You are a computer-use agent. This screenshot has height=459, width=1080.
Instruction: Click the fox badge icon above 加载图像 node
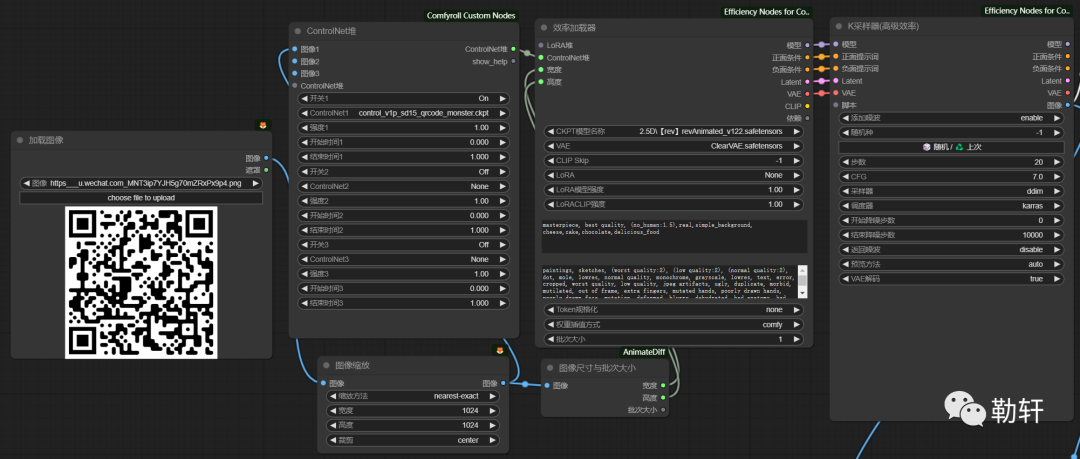[x=263, y=125]
